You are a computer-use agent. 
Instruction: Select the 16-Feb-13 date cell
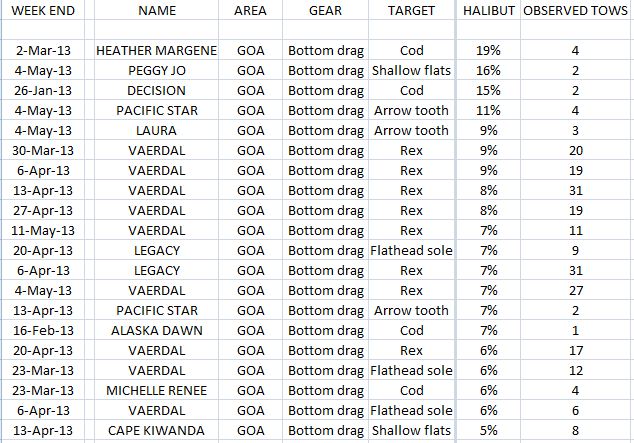tap(43, 331)
